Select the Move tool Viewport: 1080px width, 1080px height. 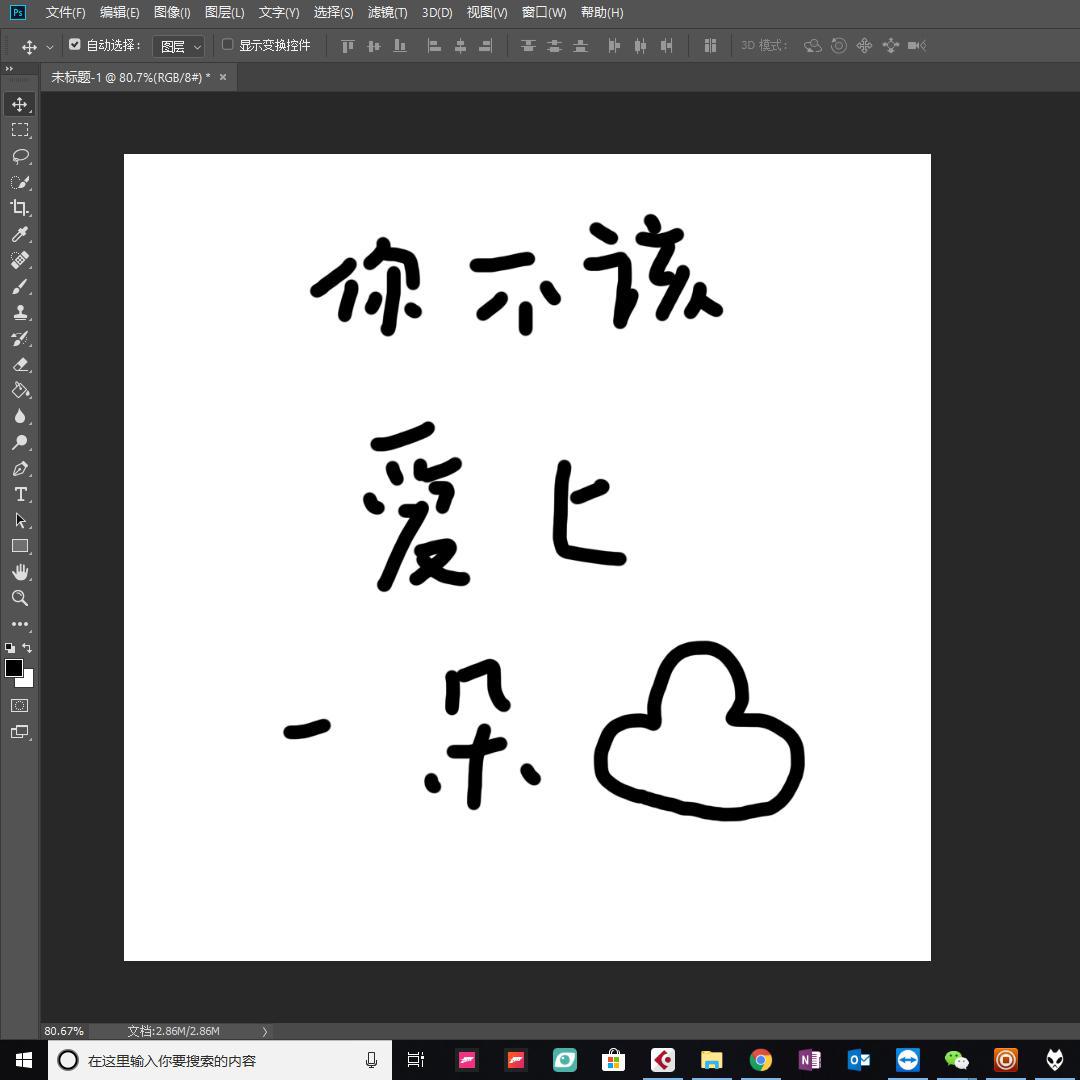(x=20, y=103)
